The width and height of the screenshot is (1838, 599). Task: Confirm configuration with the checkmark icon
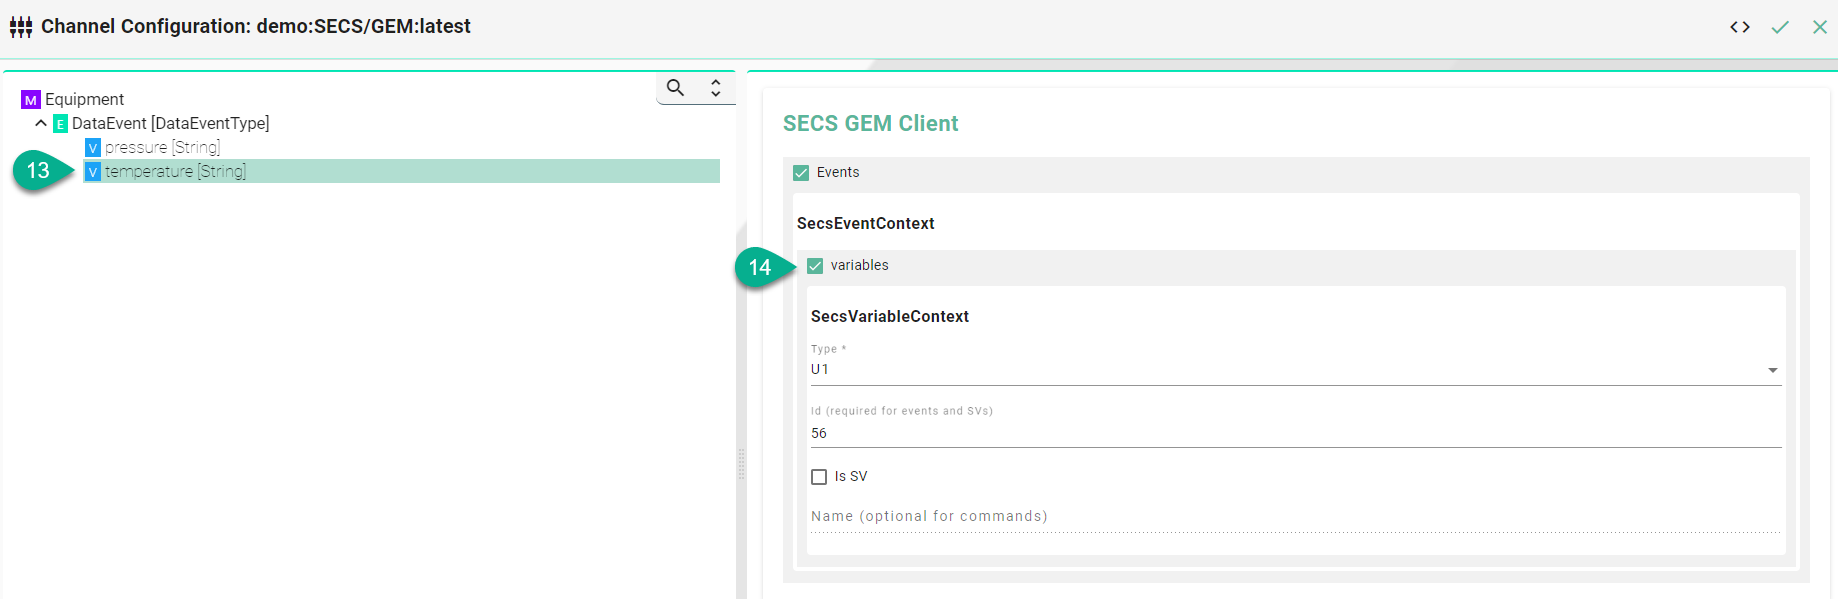click(1780, 27)
